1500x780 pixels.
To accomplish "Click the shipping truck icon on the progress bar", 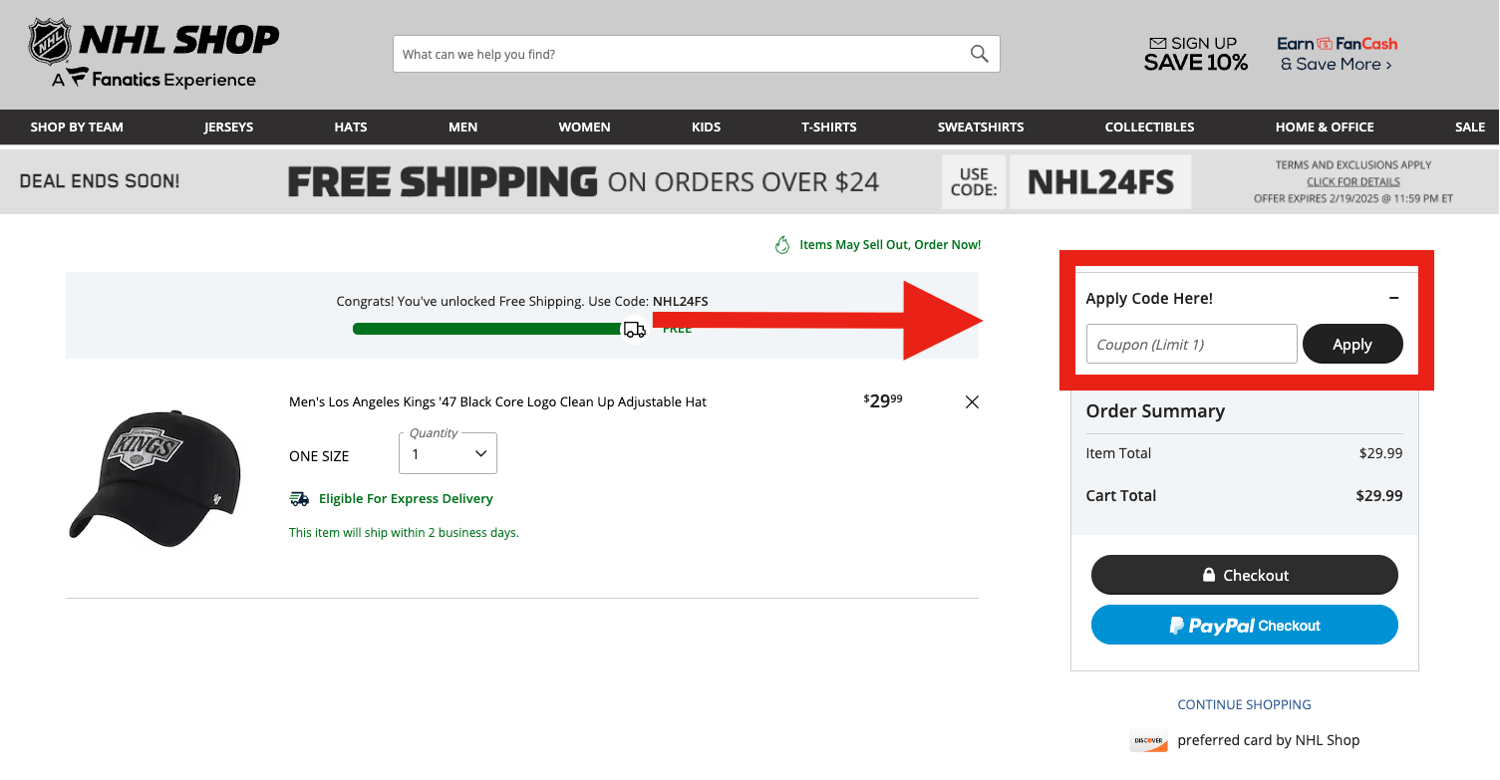I will pyautogui.click(x=635, y=328).
